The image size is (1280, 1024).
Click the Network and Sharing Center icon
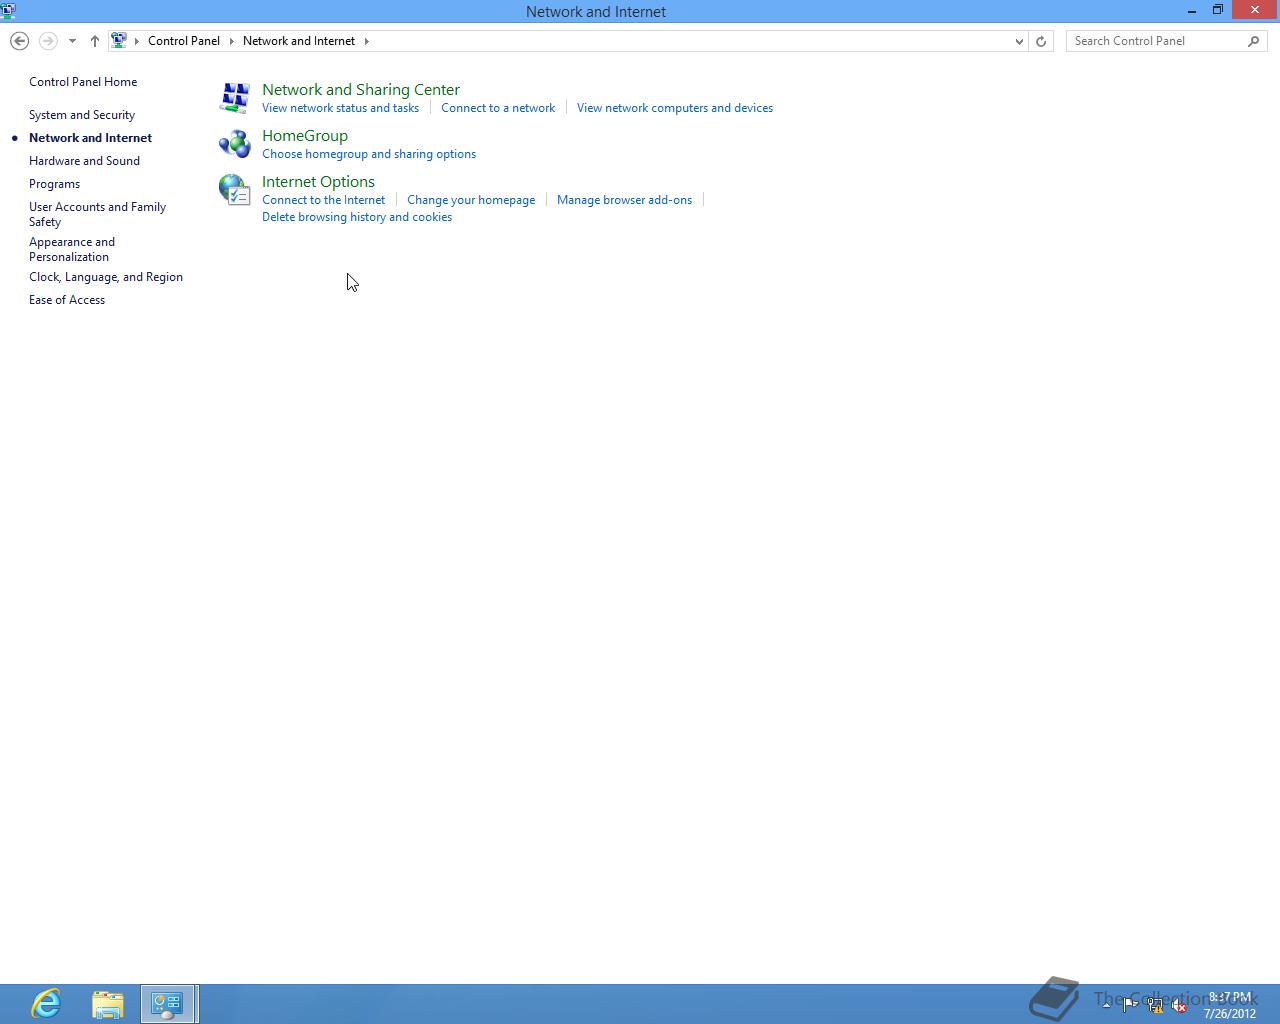pos(235,97)
